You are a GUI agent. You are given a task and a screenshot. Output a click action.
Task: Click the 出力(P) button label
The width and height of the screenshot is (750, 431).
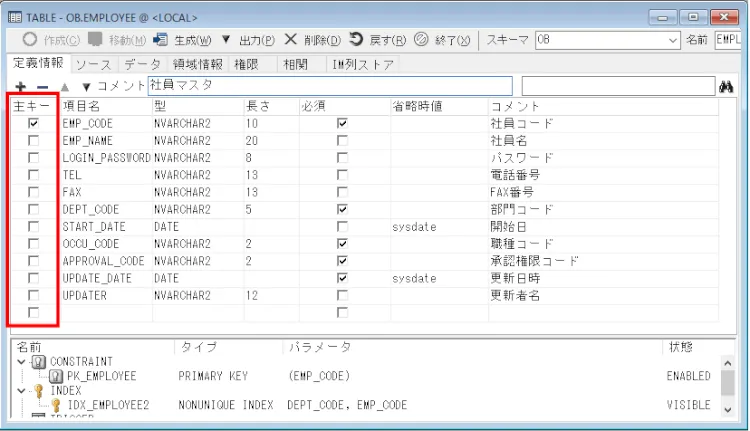pyautogui.click(x=257, y=41)
